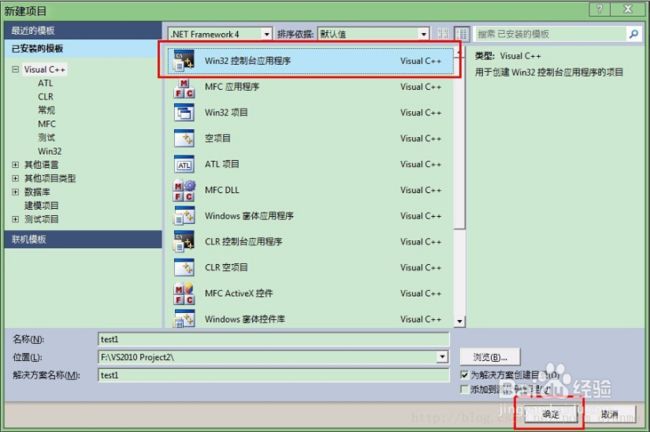The width and height of the screenshot is (650, 432).
Task: Click the 浏览(B)... button
Action: 490,357
